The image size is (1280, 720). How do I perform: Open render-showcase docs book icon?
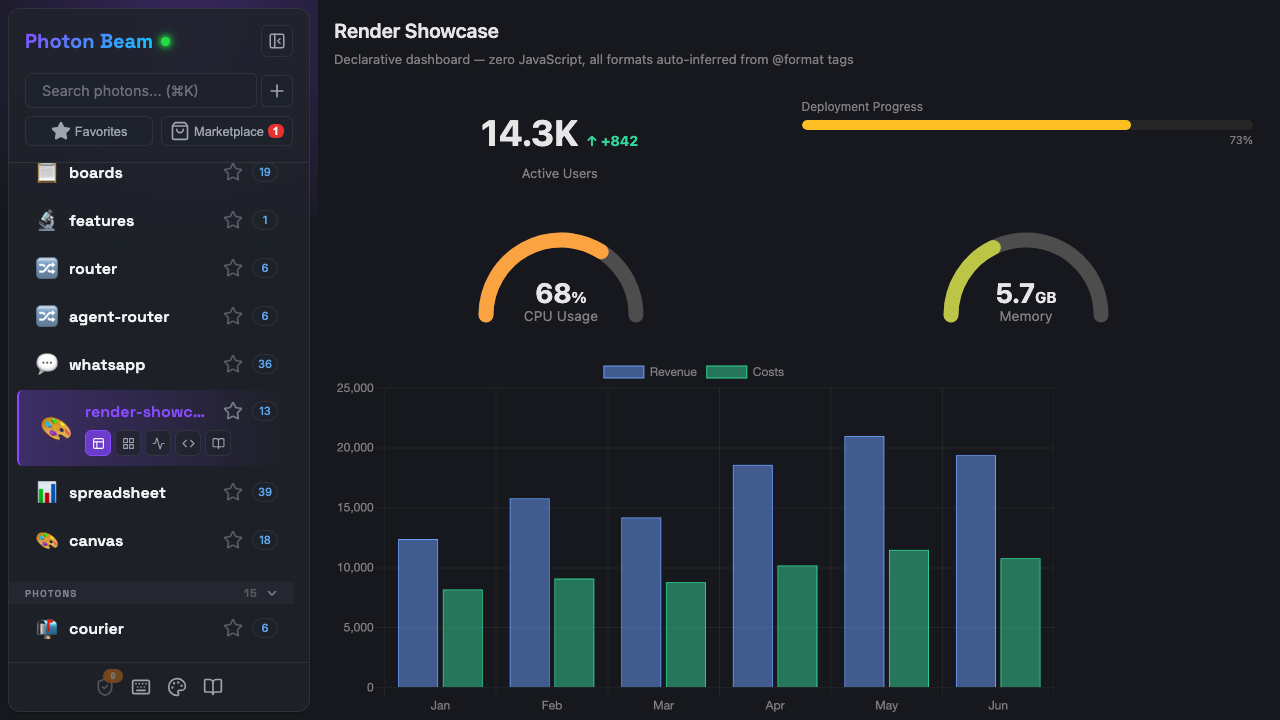218,443
